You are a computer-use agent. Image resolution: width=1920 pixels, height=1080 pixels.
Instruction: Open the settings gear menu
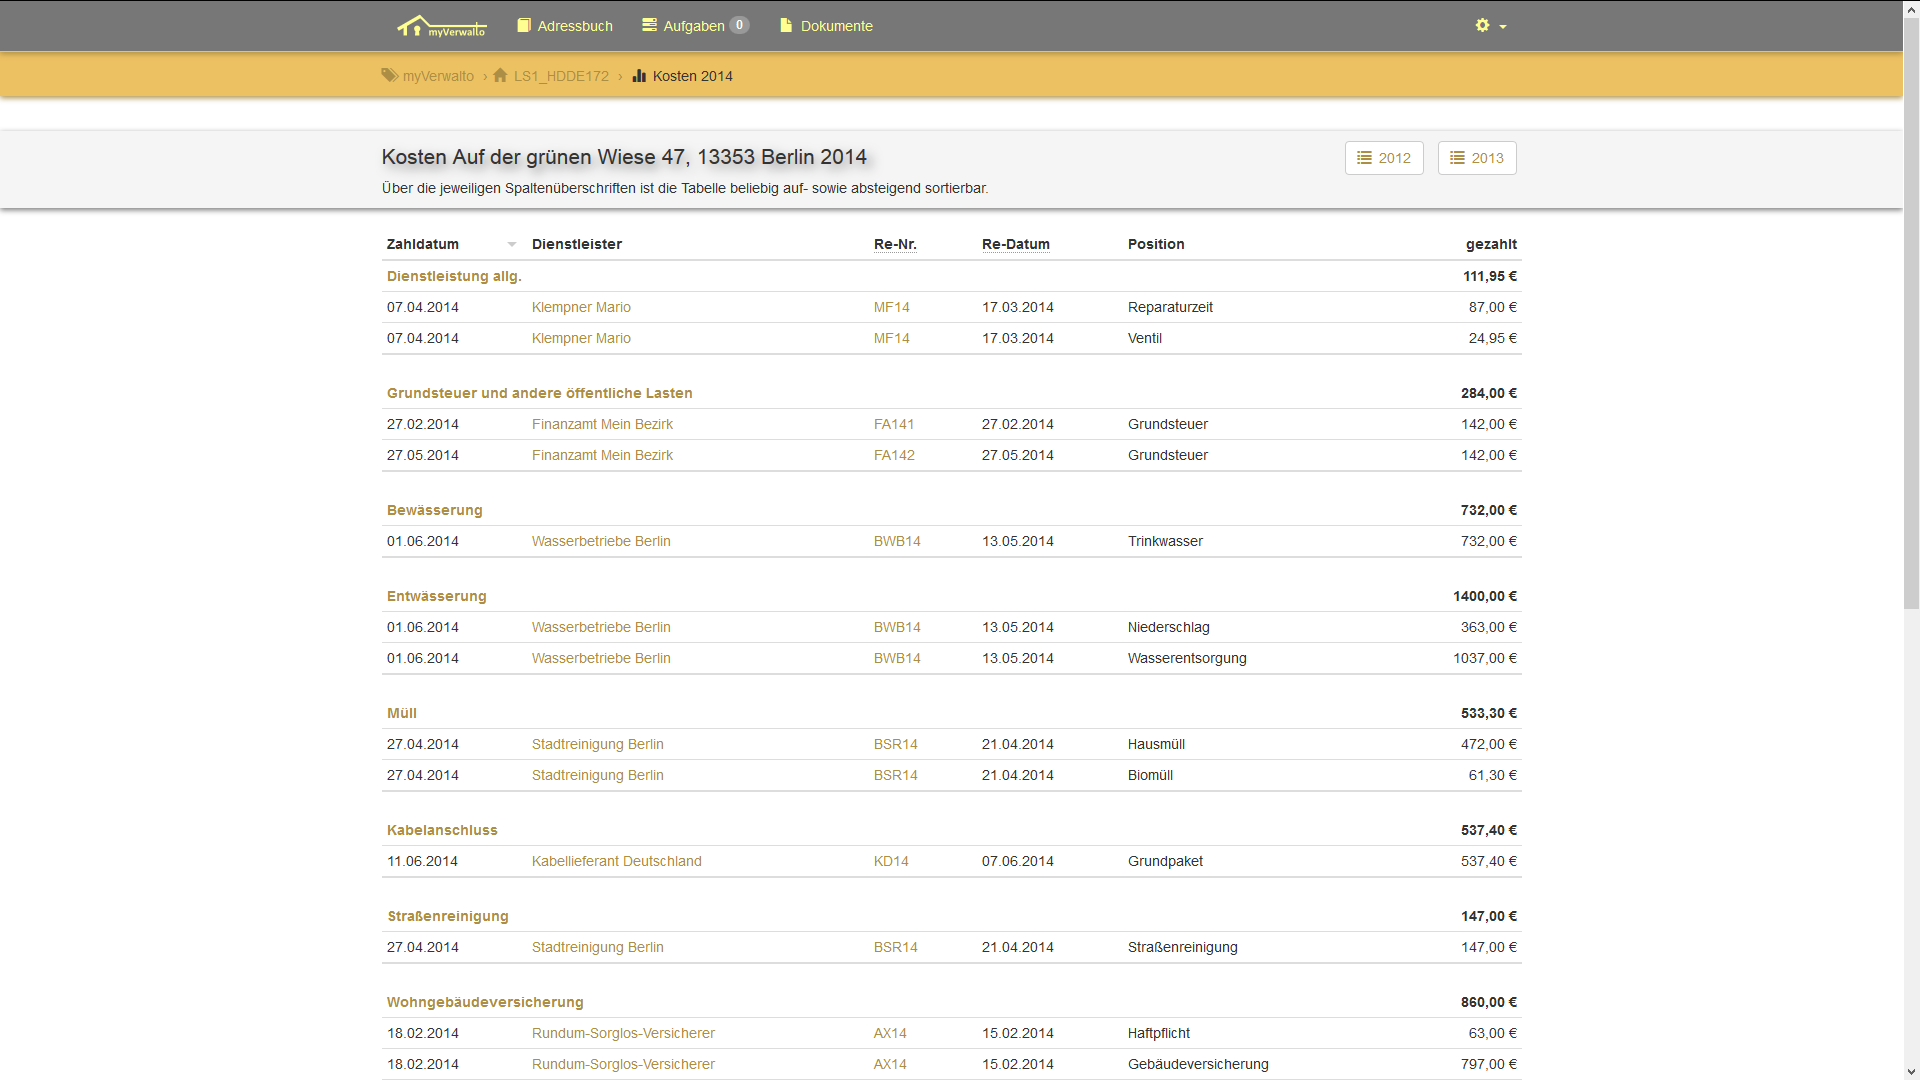[1490, 26]
